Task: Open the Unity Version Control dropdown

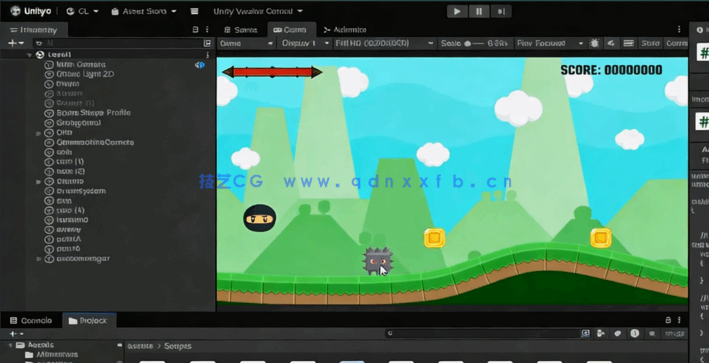Action: pyautogui.click(x=258, y=11)
